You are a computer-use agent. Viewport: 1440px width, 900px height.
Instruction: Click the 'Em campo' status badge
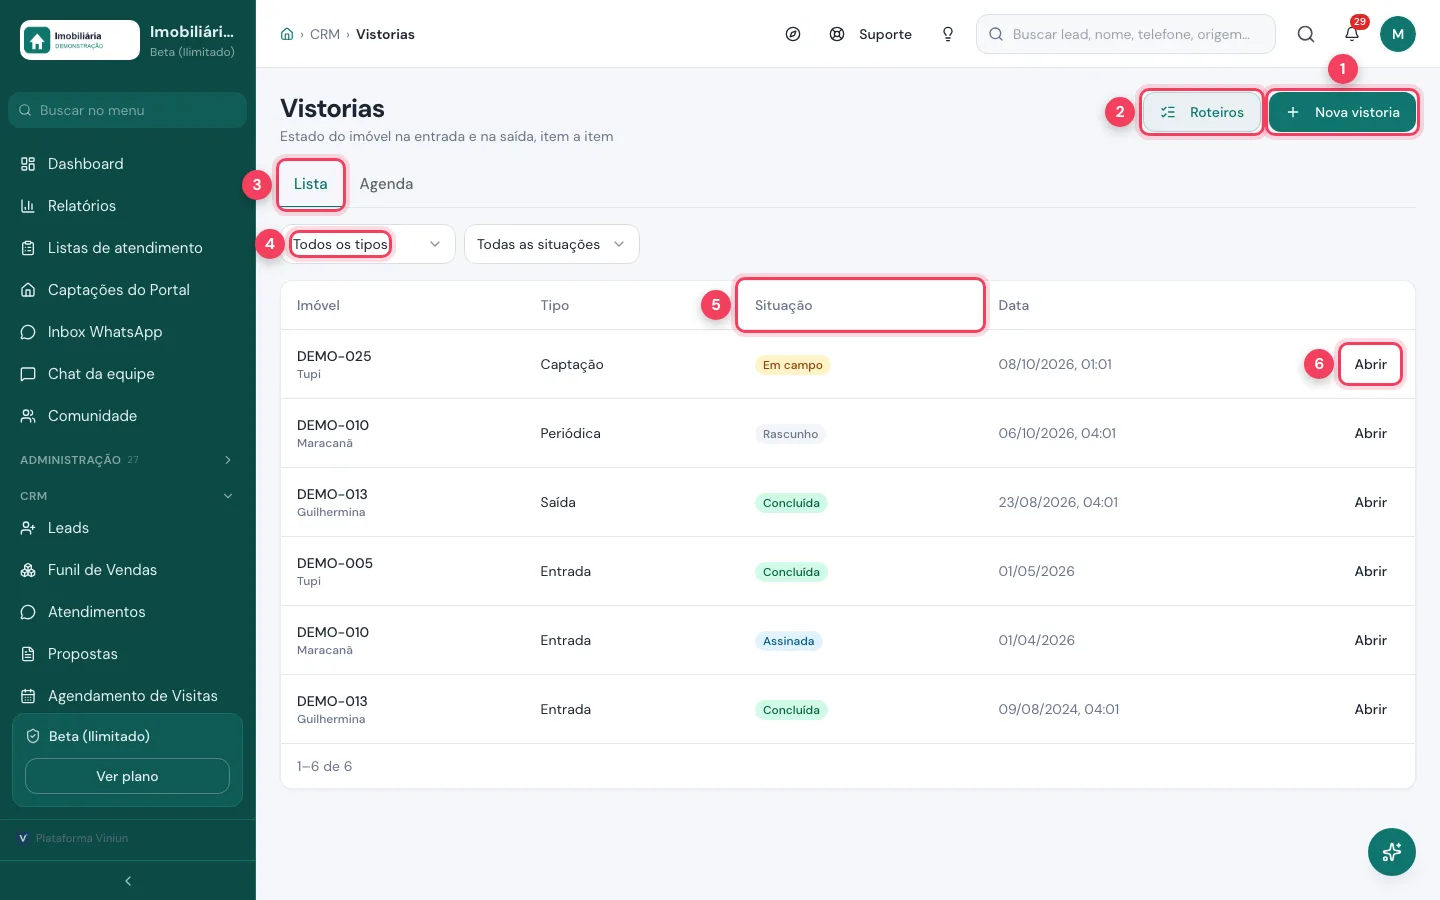coord(792,365)
